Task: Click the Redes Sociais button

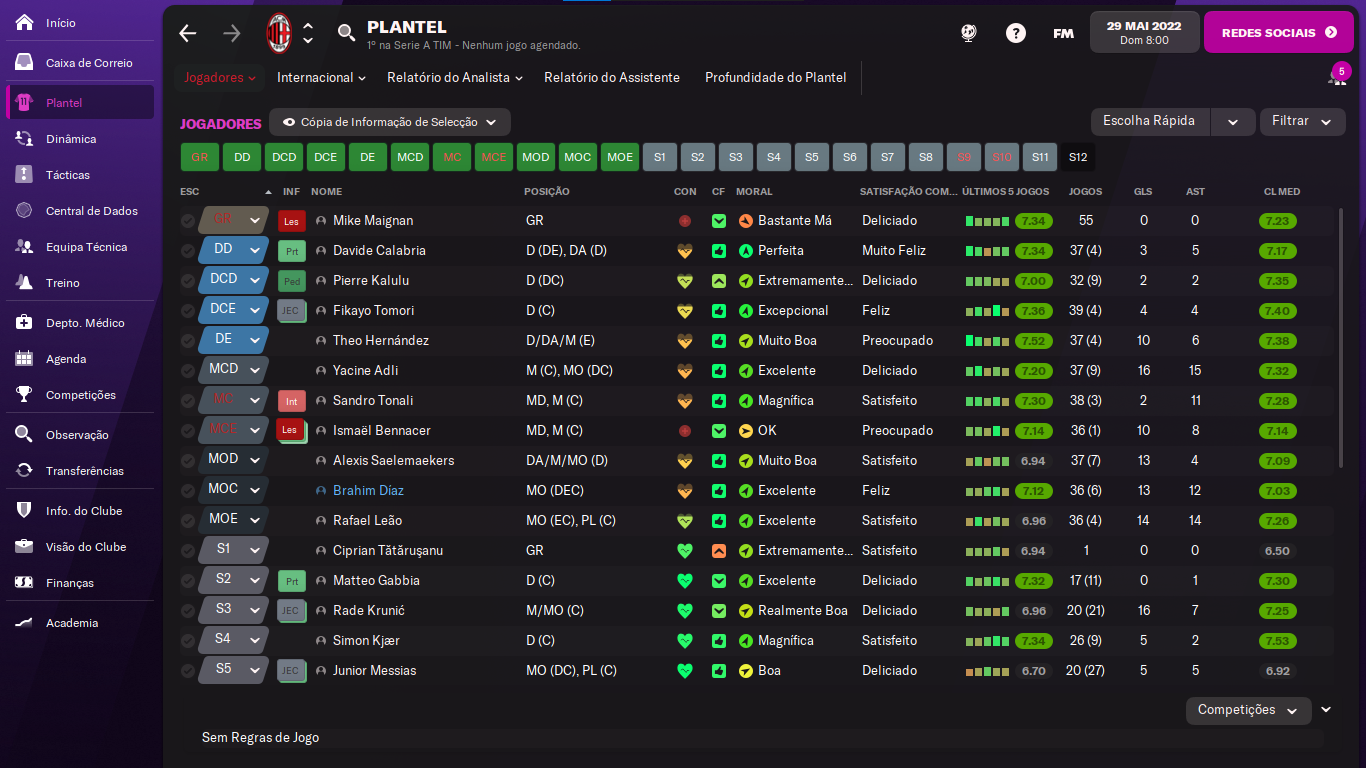Action: [x=1278, y=33]
